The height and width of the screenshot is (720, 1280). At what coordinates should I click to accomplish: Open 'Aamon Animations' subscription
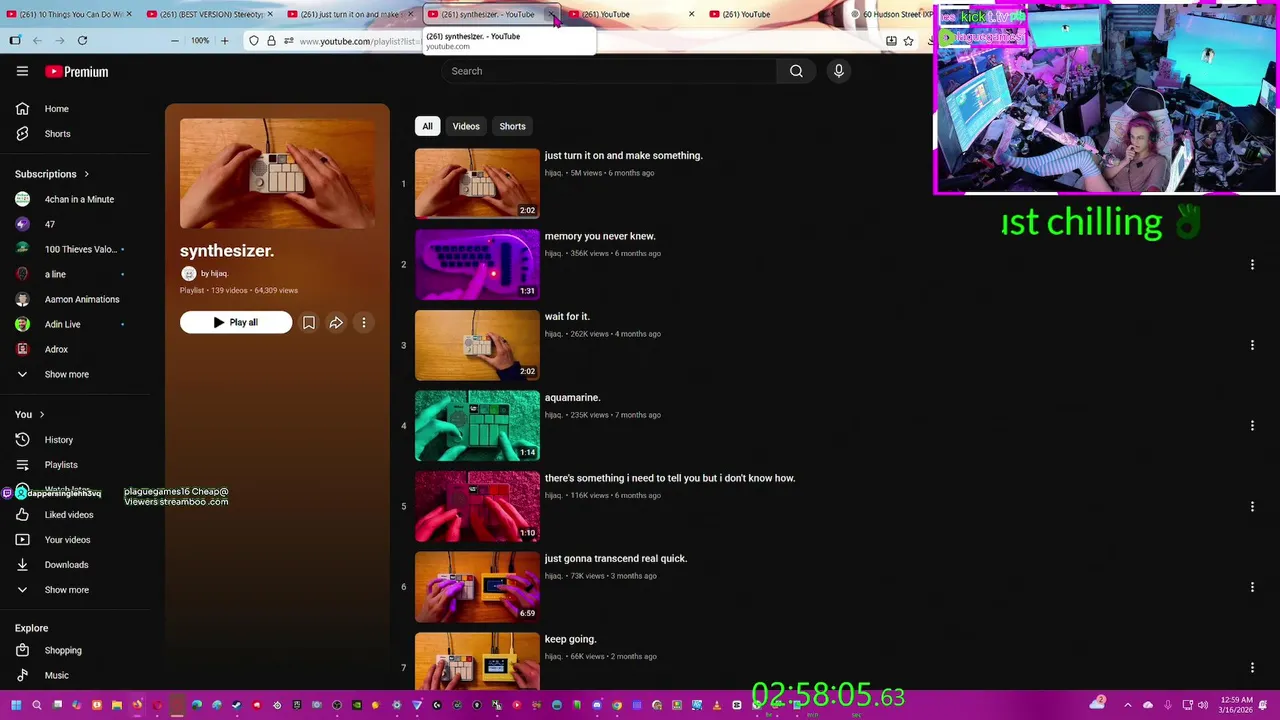click(81, 299)
